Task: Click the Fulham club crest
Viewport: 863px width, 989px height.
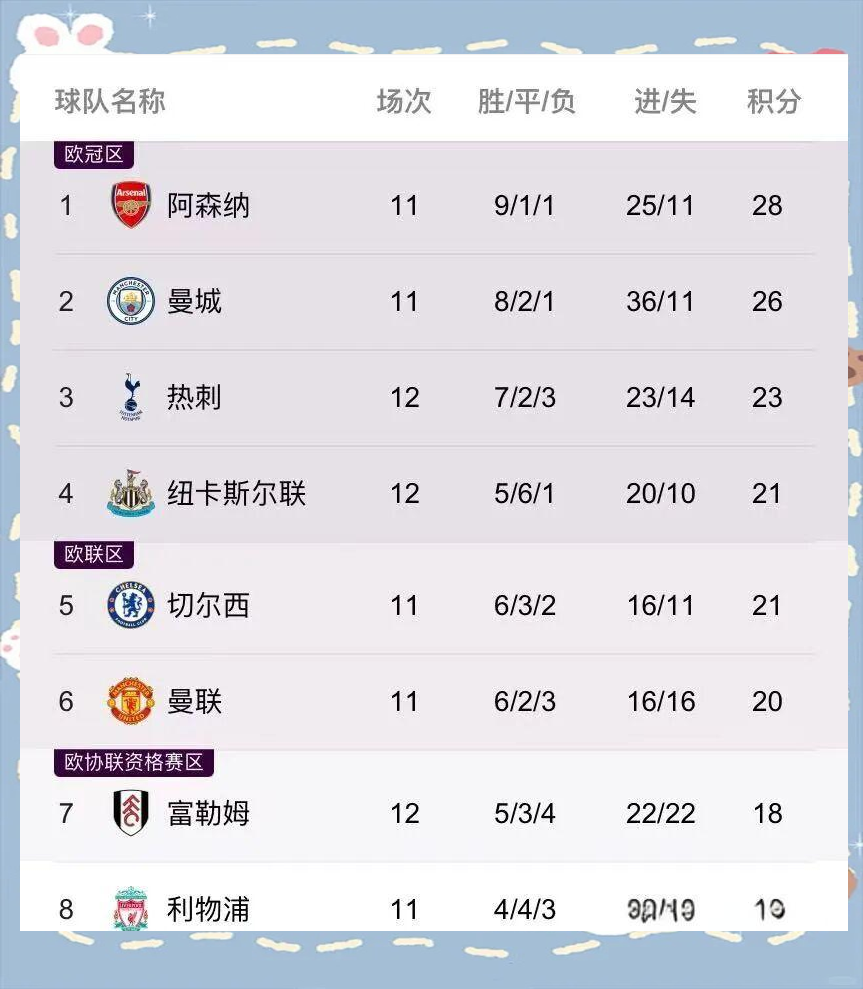Action: pyautogui.click(x=129, y=813)
